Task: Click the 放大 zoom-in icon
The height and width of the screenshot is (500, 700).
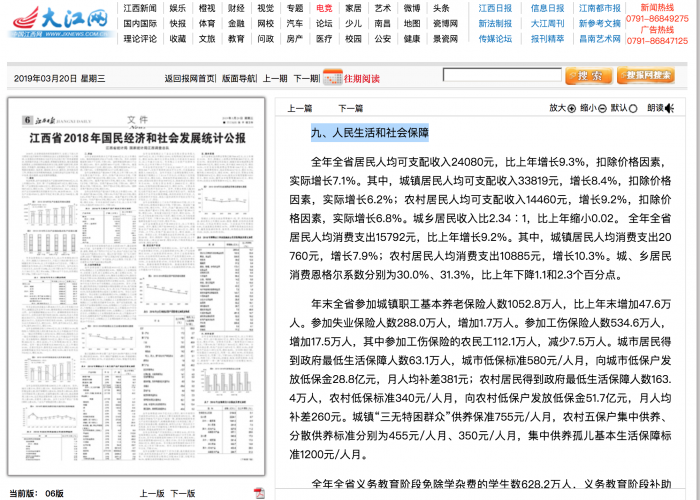Action: pyautogui.click(x=572, y=108)
